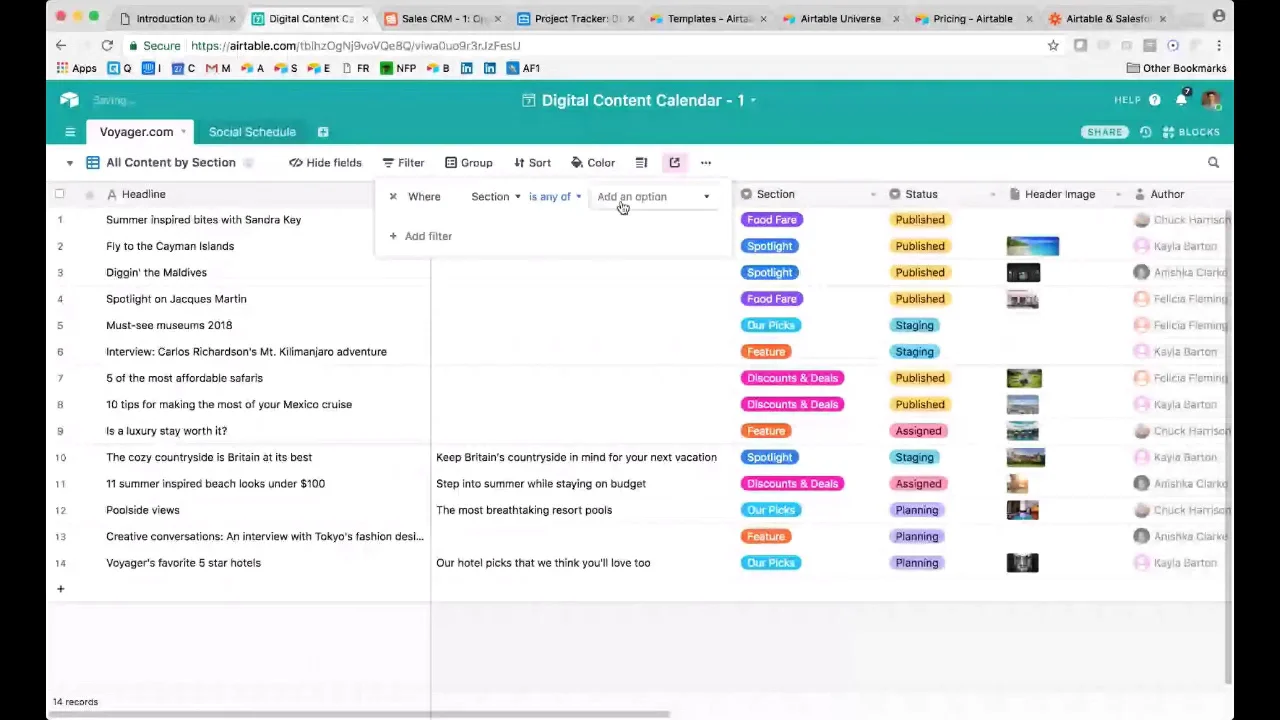This screenshot has width=1280, height=720.
Task: Select the Voyager.com table tab
Action: [136, 132]
